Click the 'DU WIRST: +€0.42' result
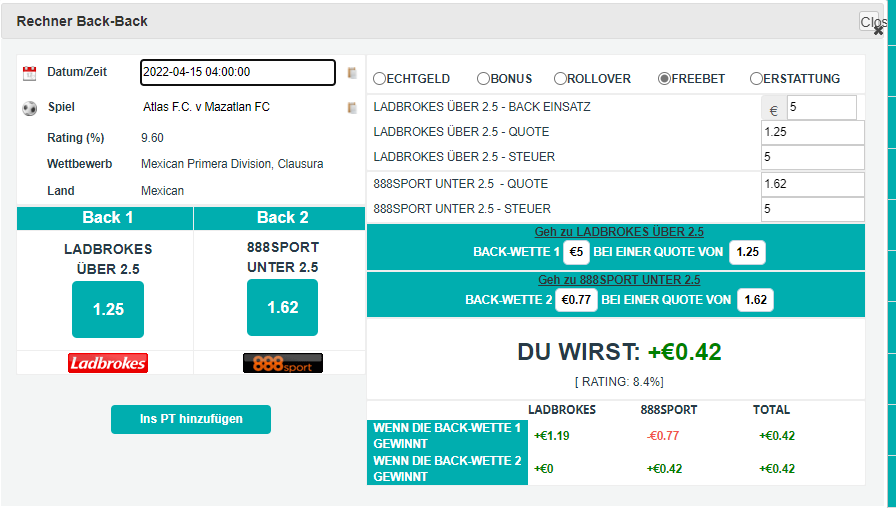The height and width of the screenshot is (508, 896). tap(619, 352)
